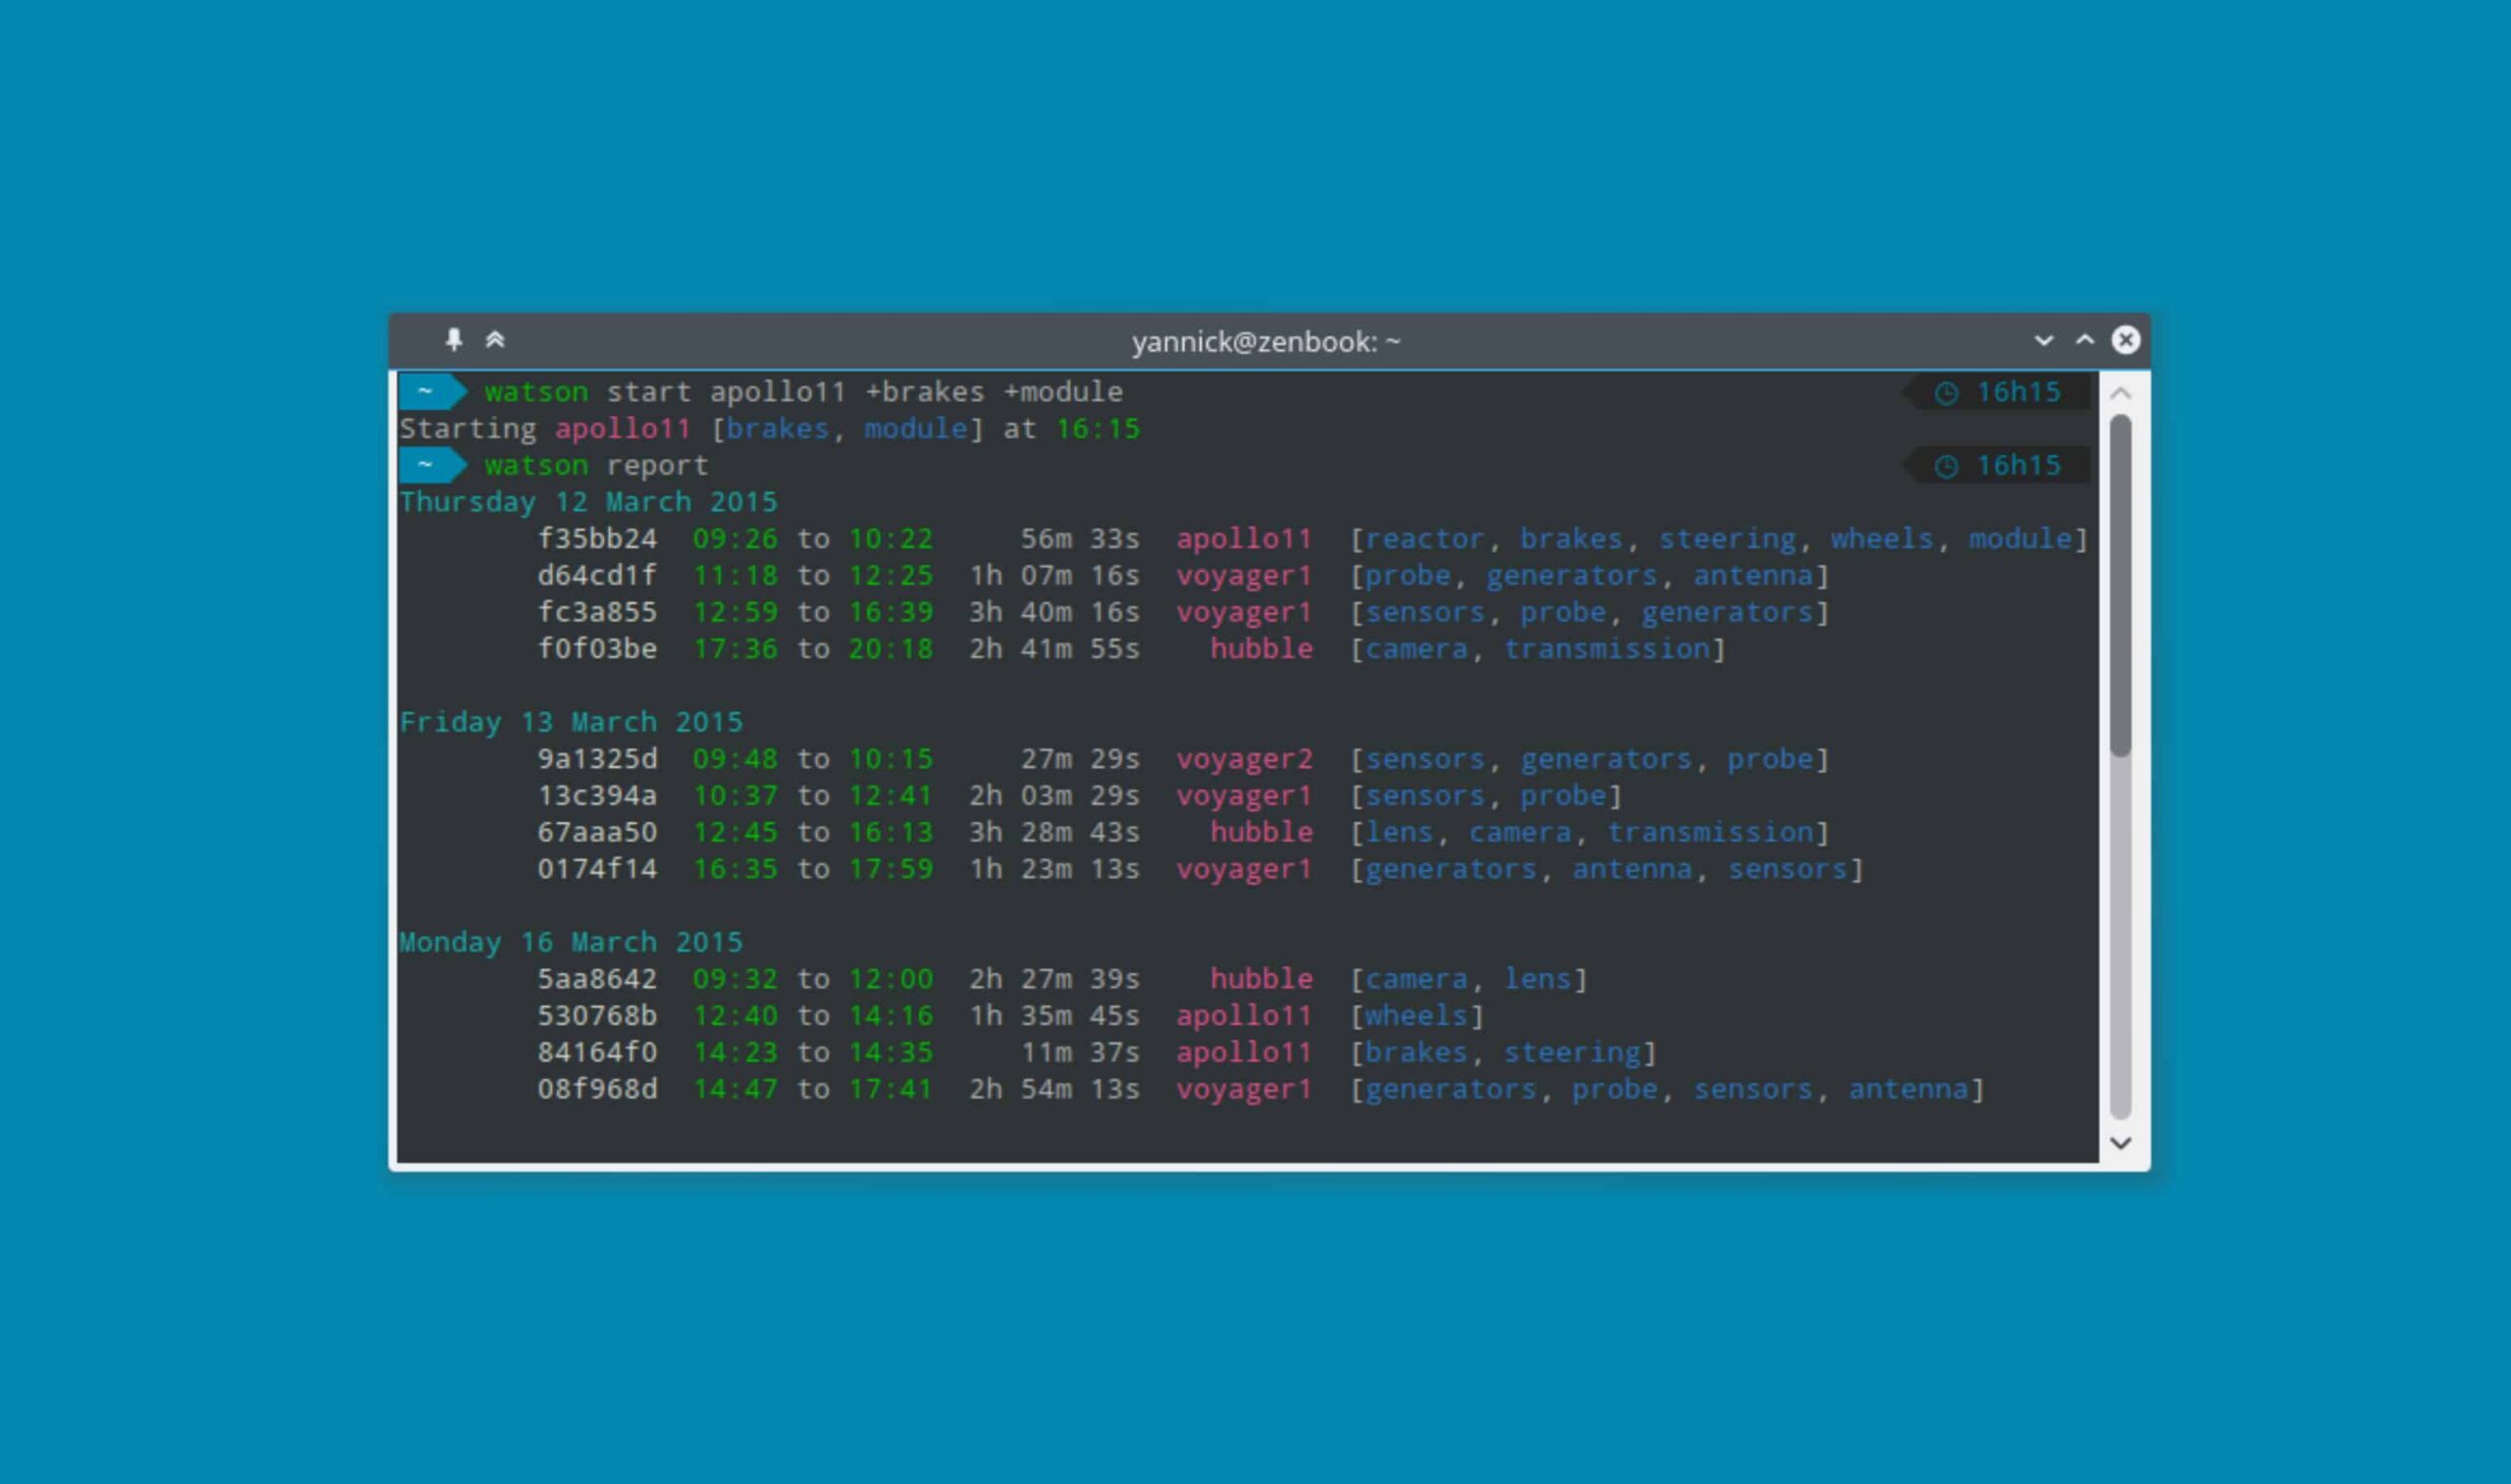Close the yannick@zenbook terminal window

[x=2125, y=340]
